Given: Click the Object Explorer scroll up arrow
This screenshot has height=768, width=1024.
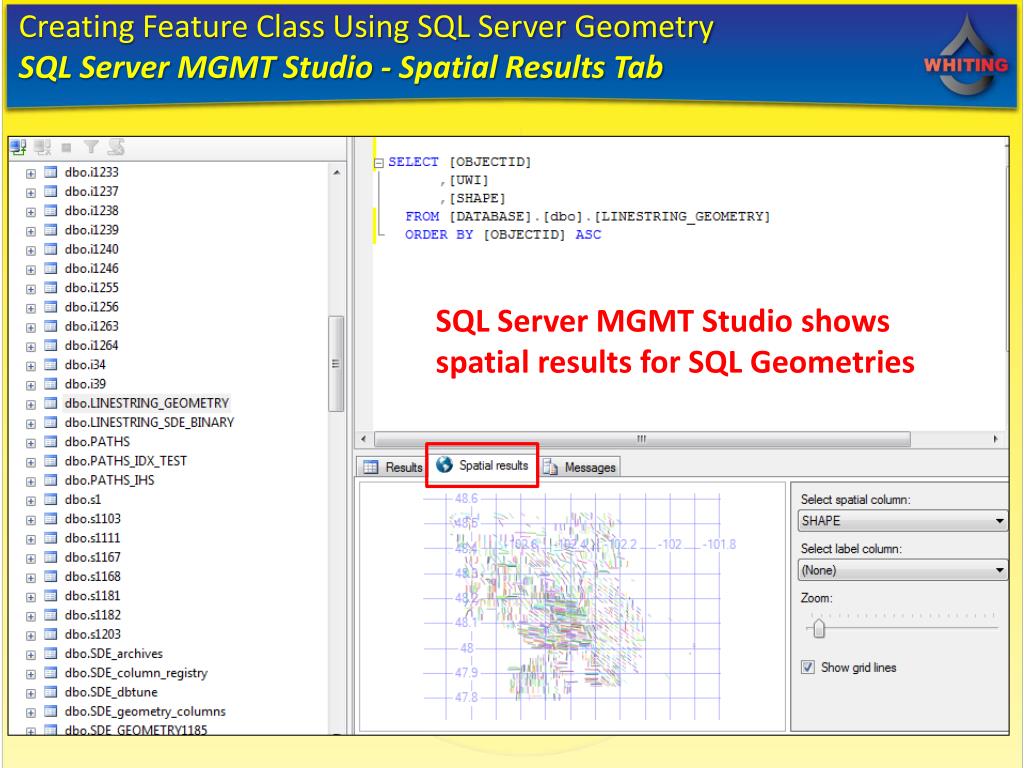Looking at the screenshot, I should tap(336, 172).
